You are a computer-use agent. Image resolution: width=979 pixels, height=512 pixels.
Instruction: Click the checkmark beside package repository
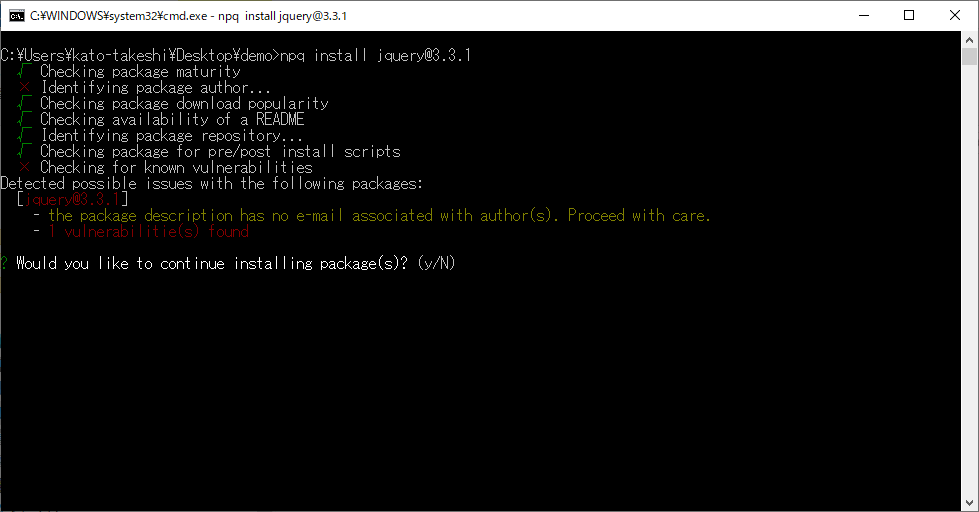pyautogui.click(x=24, y=135)
